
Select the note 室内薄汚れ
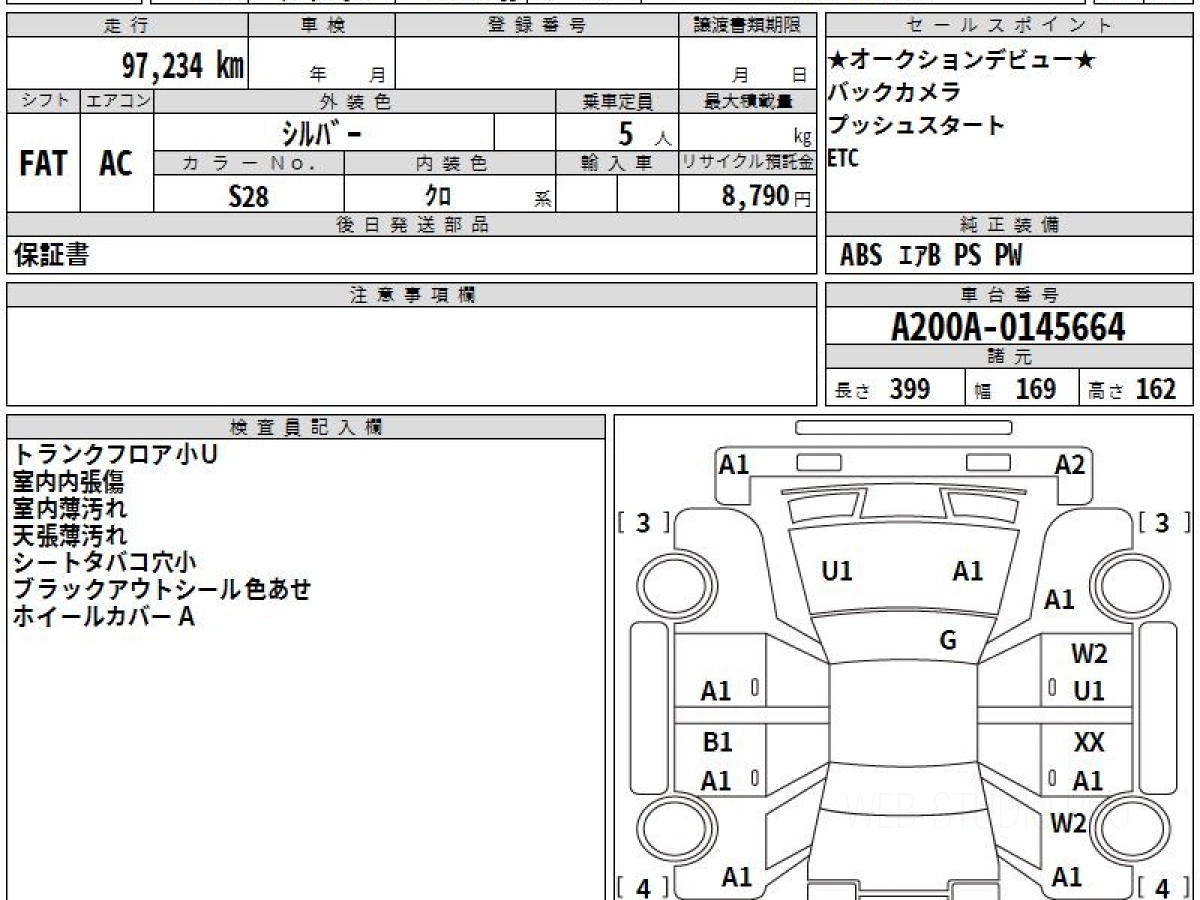[70, 508]
